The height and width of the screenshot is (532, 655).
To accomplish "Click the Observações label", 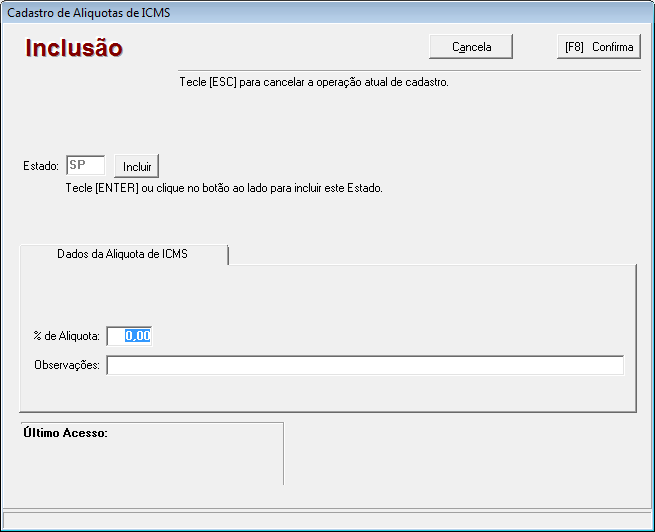I will click(x=67, y=366).
